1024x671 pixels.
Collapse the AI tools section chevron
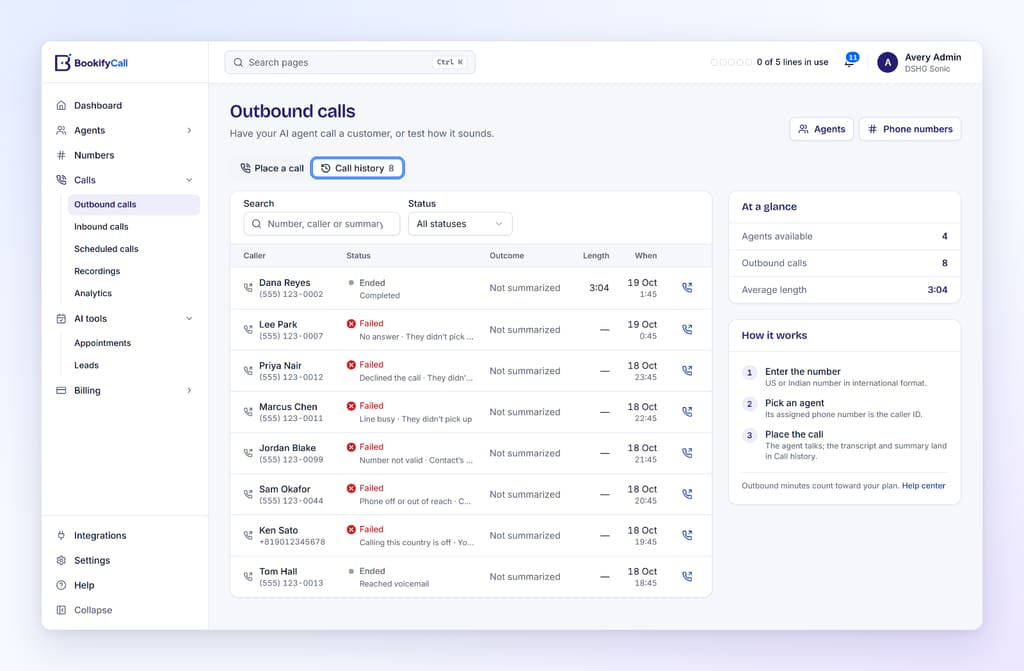pos(189,318)
